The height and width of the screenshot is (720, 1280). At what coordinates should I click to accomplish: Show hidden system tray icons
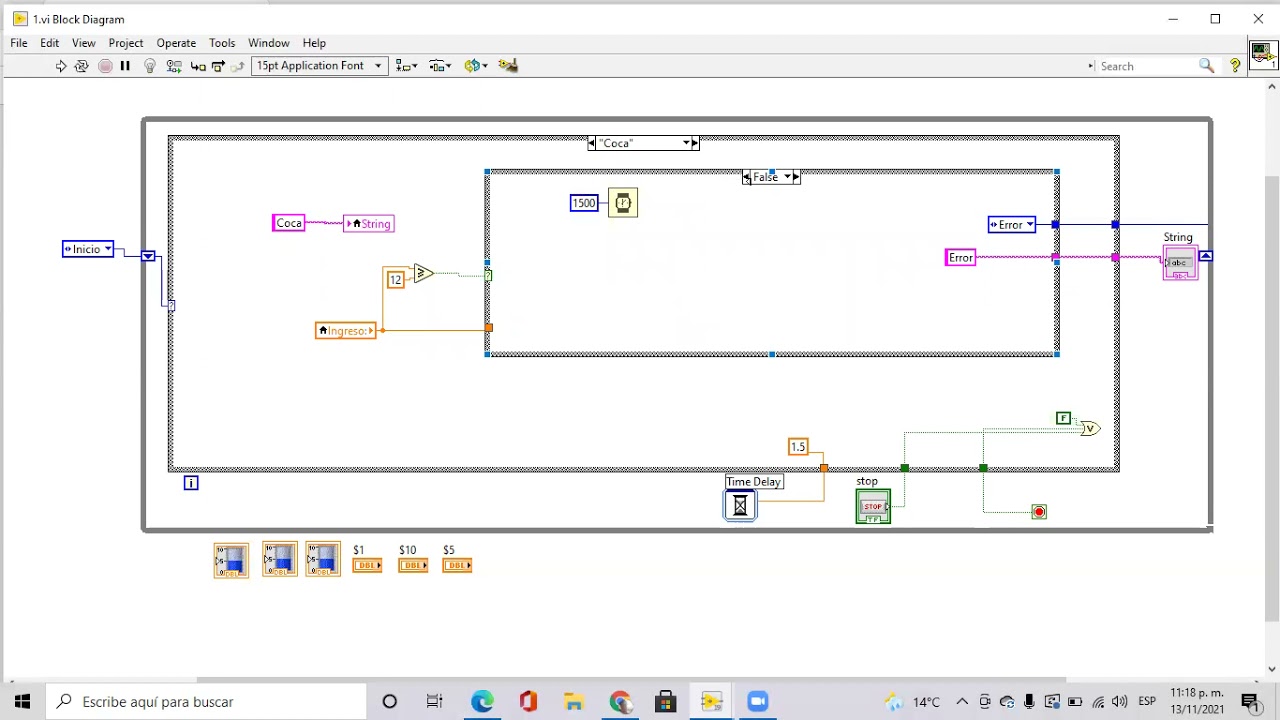(962, 702)
